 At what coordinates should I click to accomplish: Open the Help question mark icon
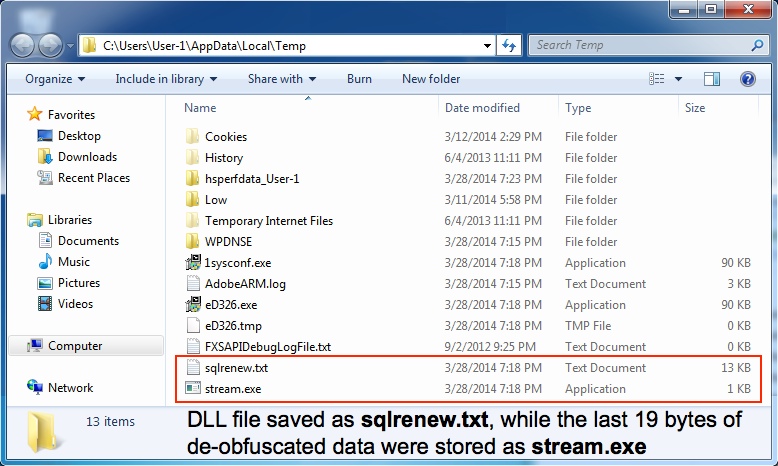tap(747, 79)
